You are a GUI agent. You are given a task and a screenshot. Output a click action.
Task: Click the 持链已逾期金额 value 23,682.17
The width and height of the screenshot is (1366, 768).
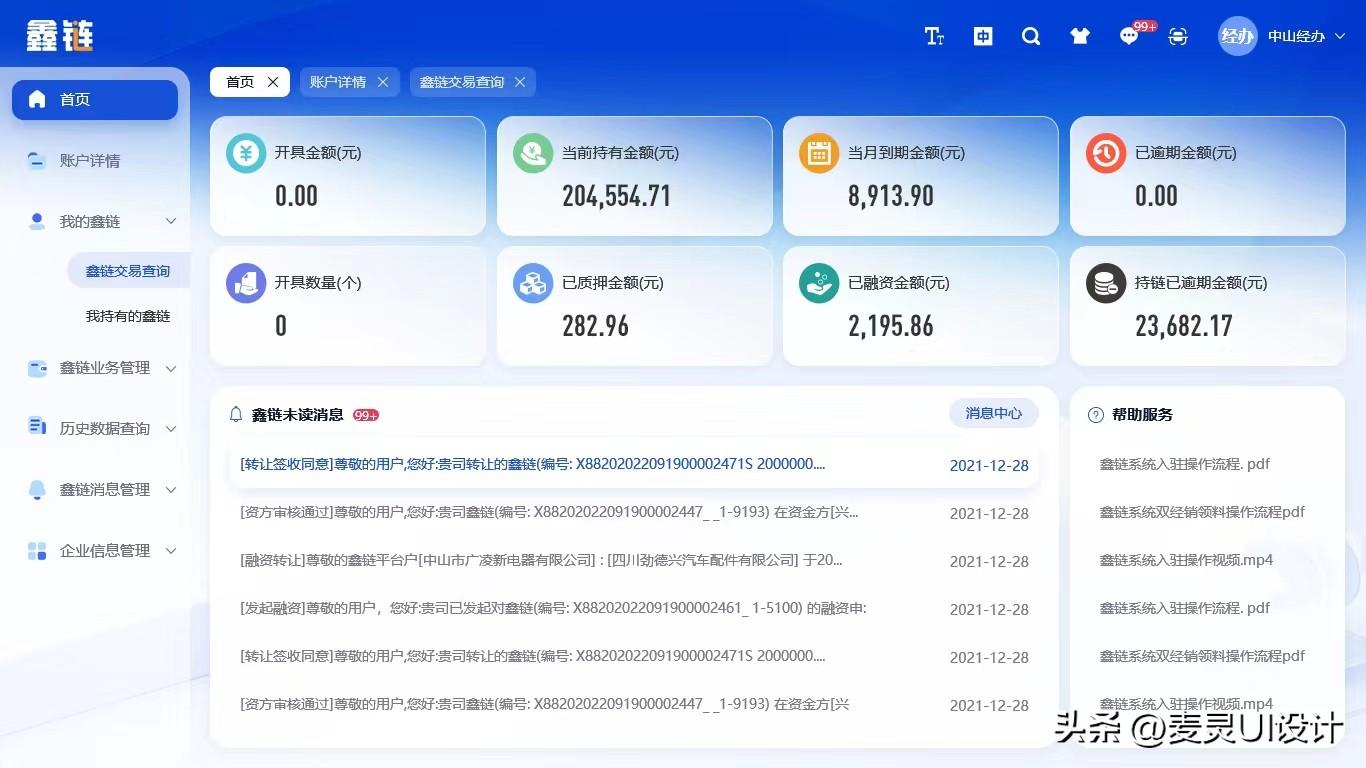[x=1184, y=325]
